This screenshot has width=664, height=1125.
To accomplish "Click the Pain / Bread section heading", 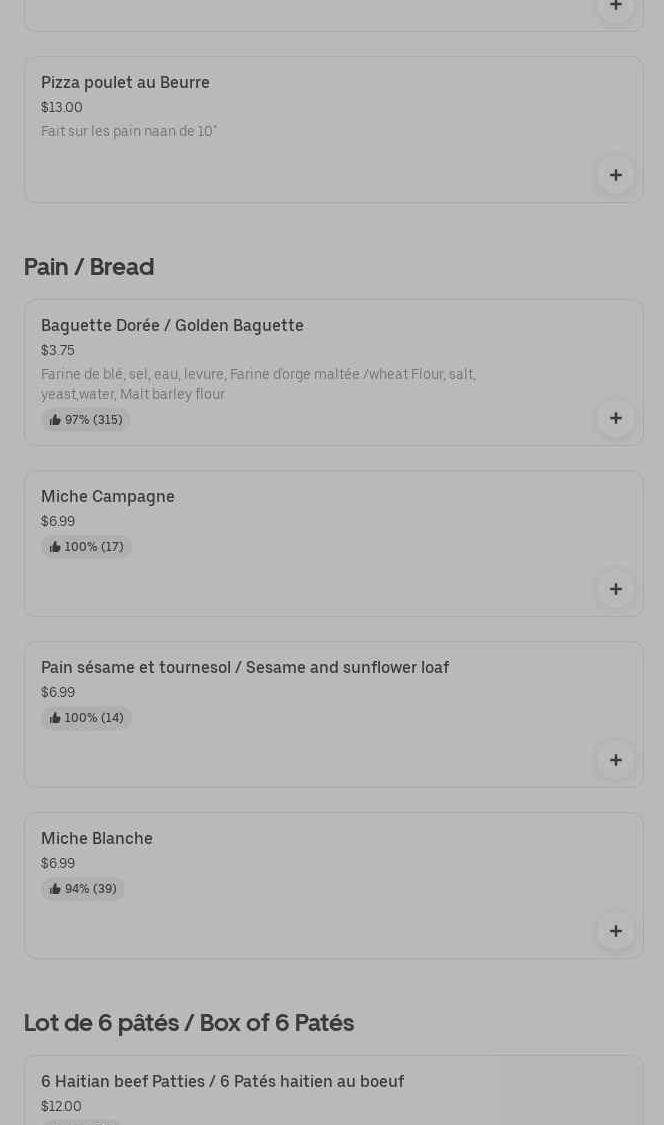I will 89,267.
